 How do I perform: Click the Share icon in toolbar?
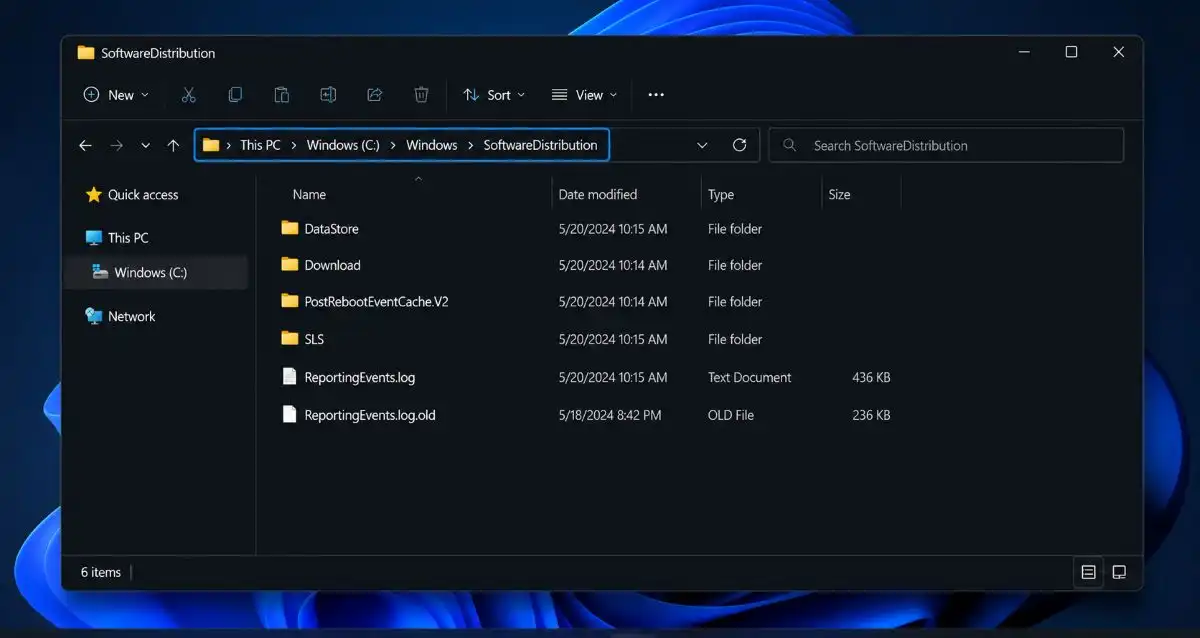[375, 95]
